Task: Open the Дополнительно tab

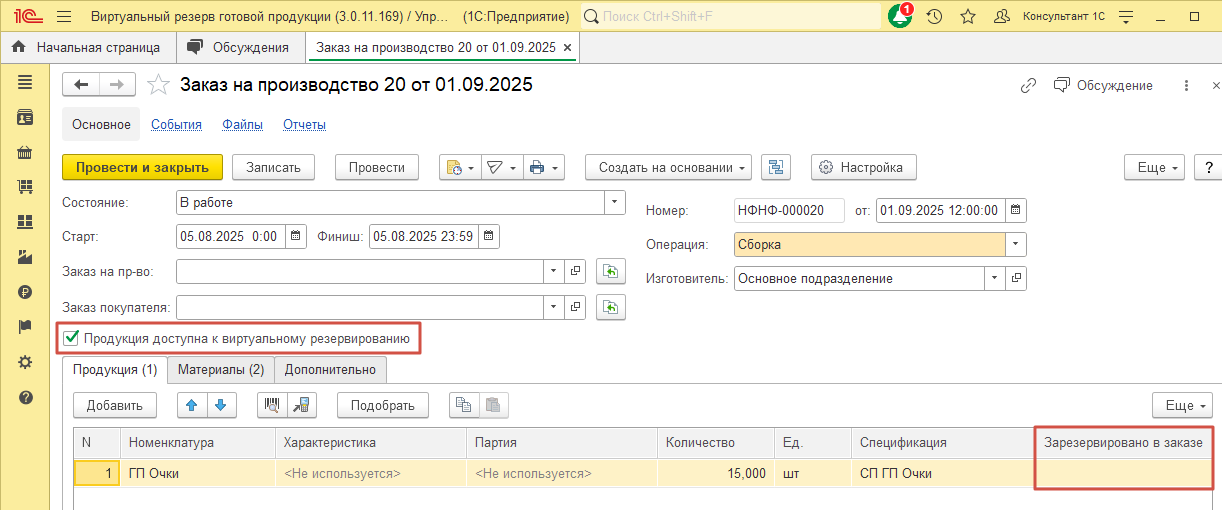Action: (x=330, y=370)
